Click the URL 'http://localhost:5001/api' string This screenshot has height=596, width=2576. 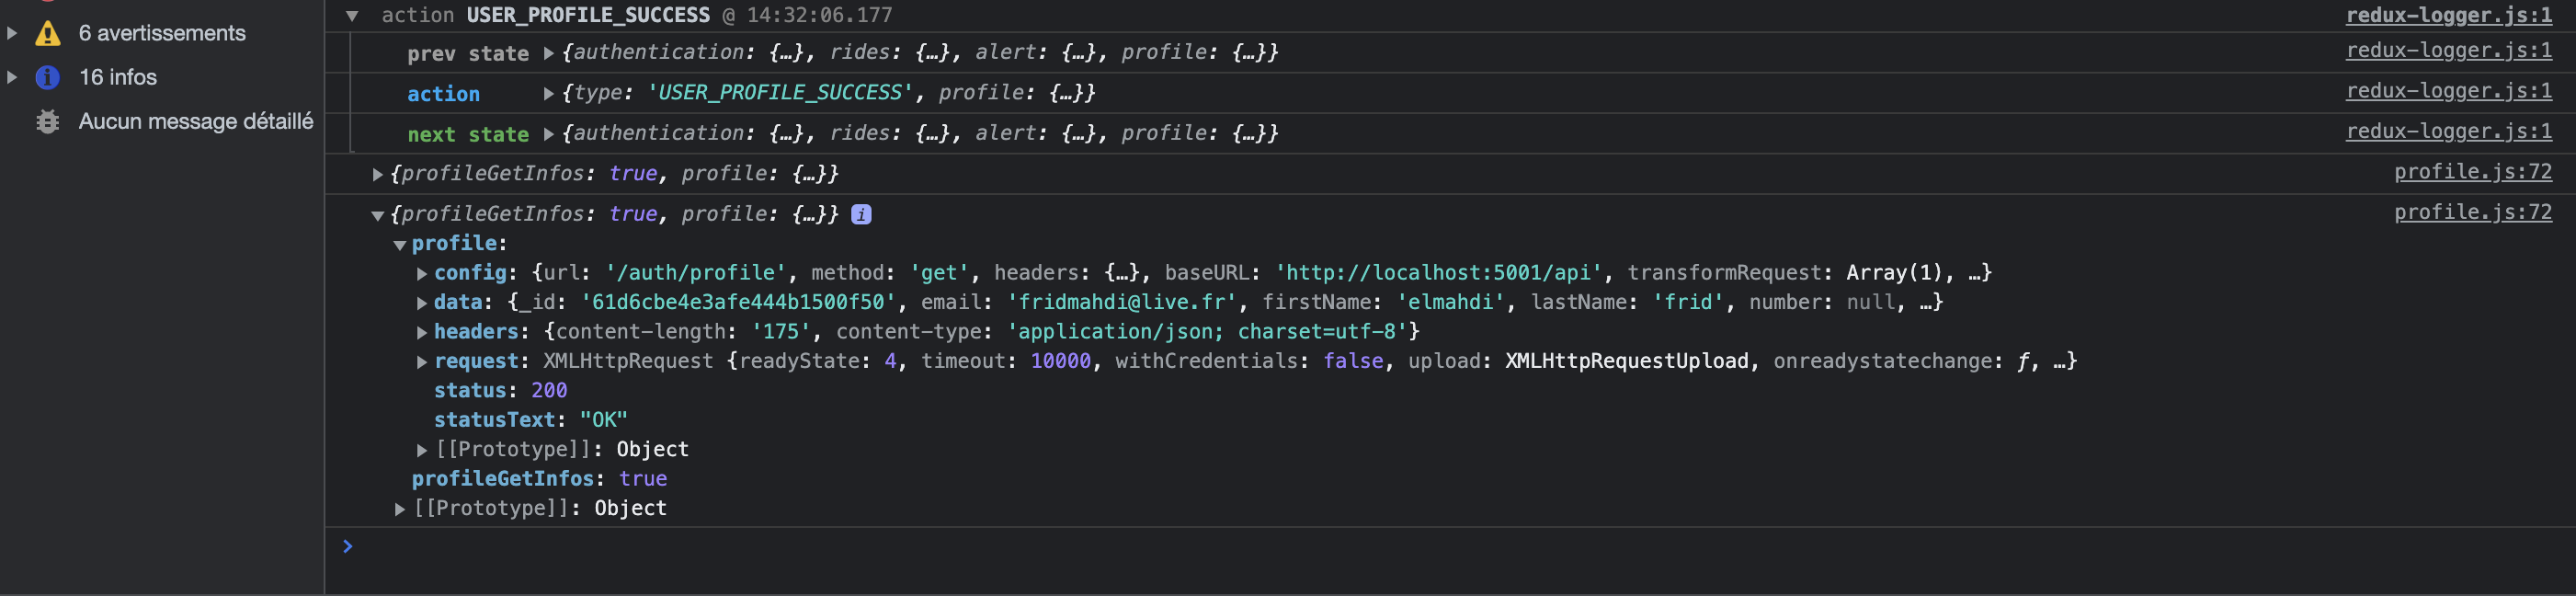point(1440,273)
